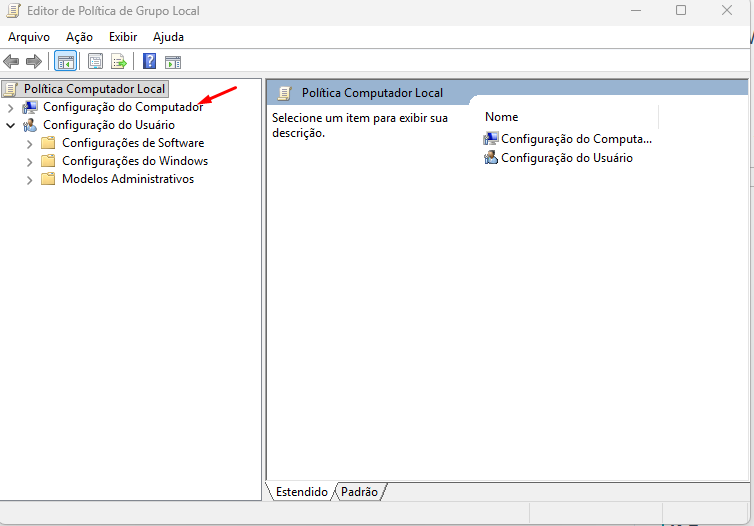Open the Exibir menu
Image resolution: width=754 pixels, height=526 pixels.
[x=123, y=37]
